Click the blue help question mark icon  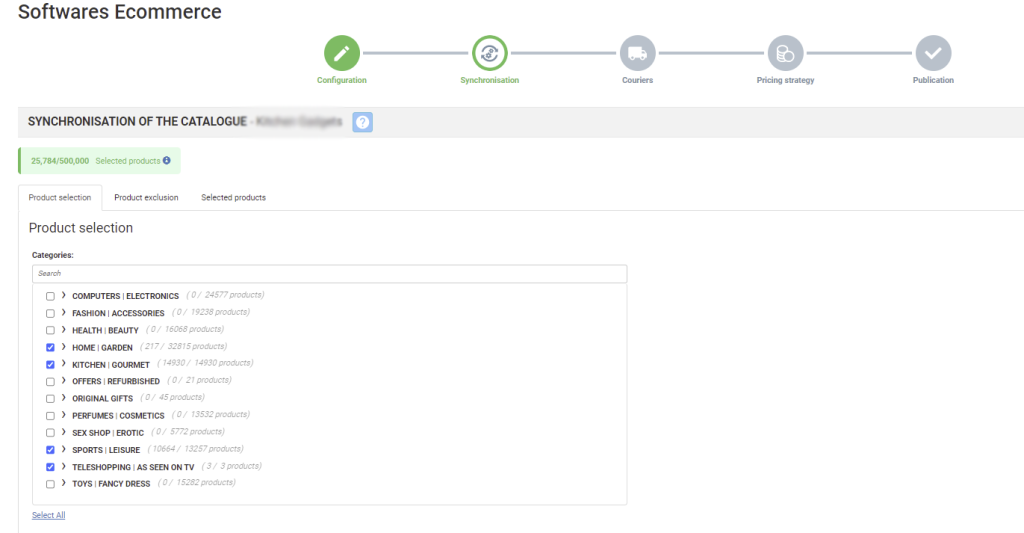[x=363, y=122]
